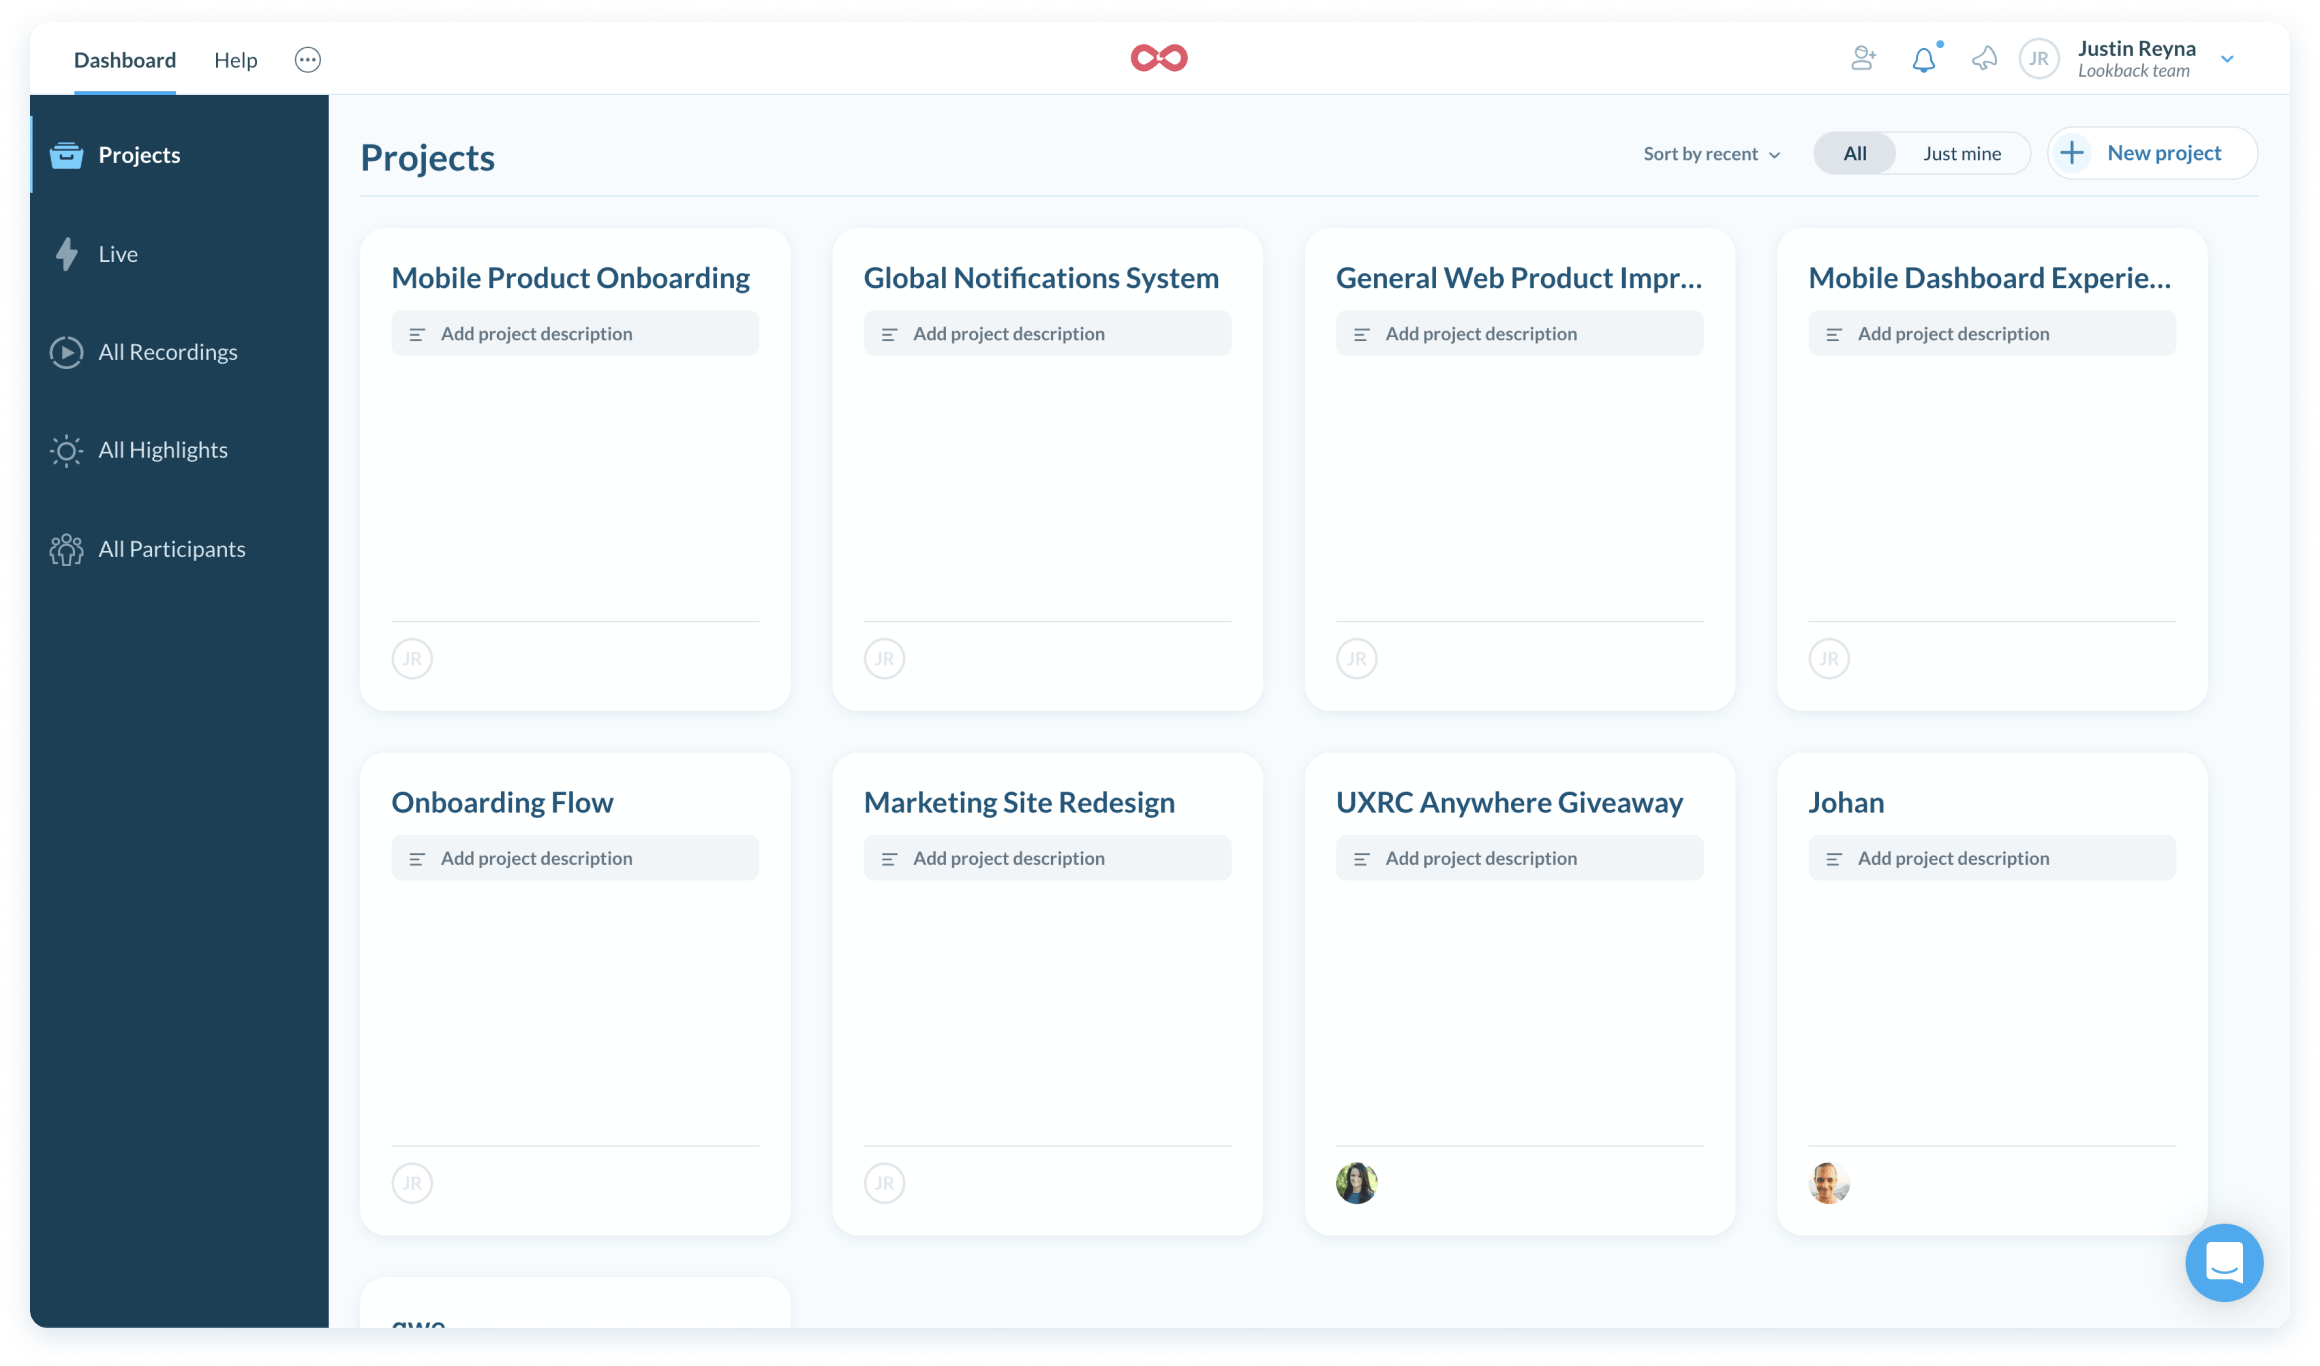Open announcements via the megaphone icon
2320x1366 pixels.
1985,59
